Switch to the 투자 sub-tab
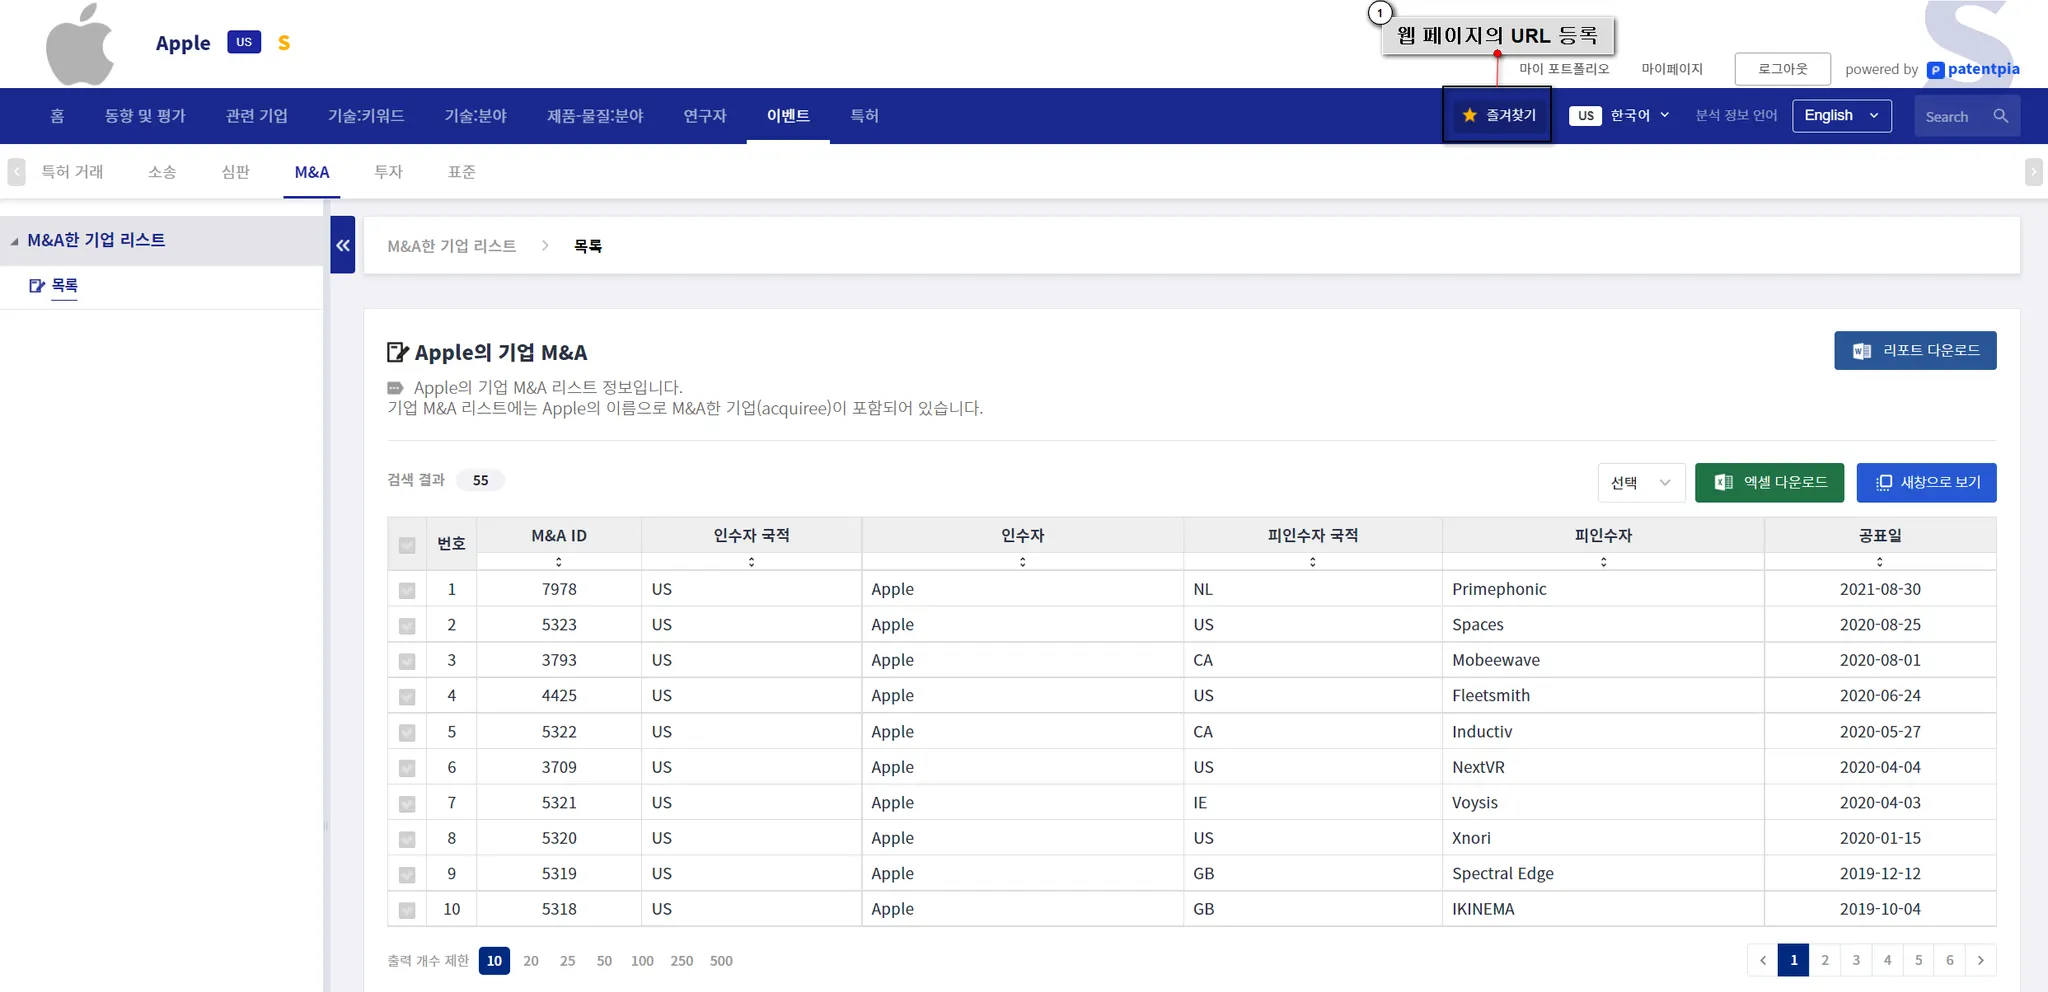The image size is (2048, 992). 388,172
